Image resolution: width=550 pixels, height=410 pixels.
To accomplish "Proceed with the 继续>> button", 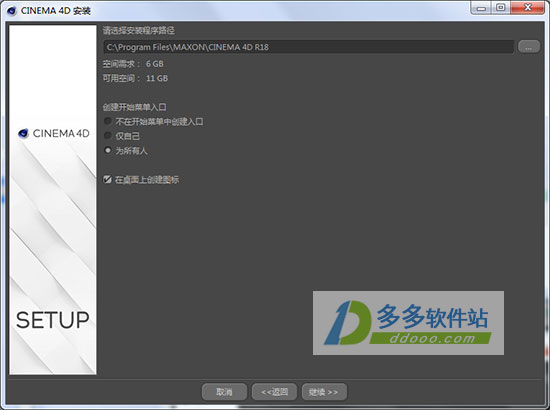I will pyautogui.click(x=324, y=392).
